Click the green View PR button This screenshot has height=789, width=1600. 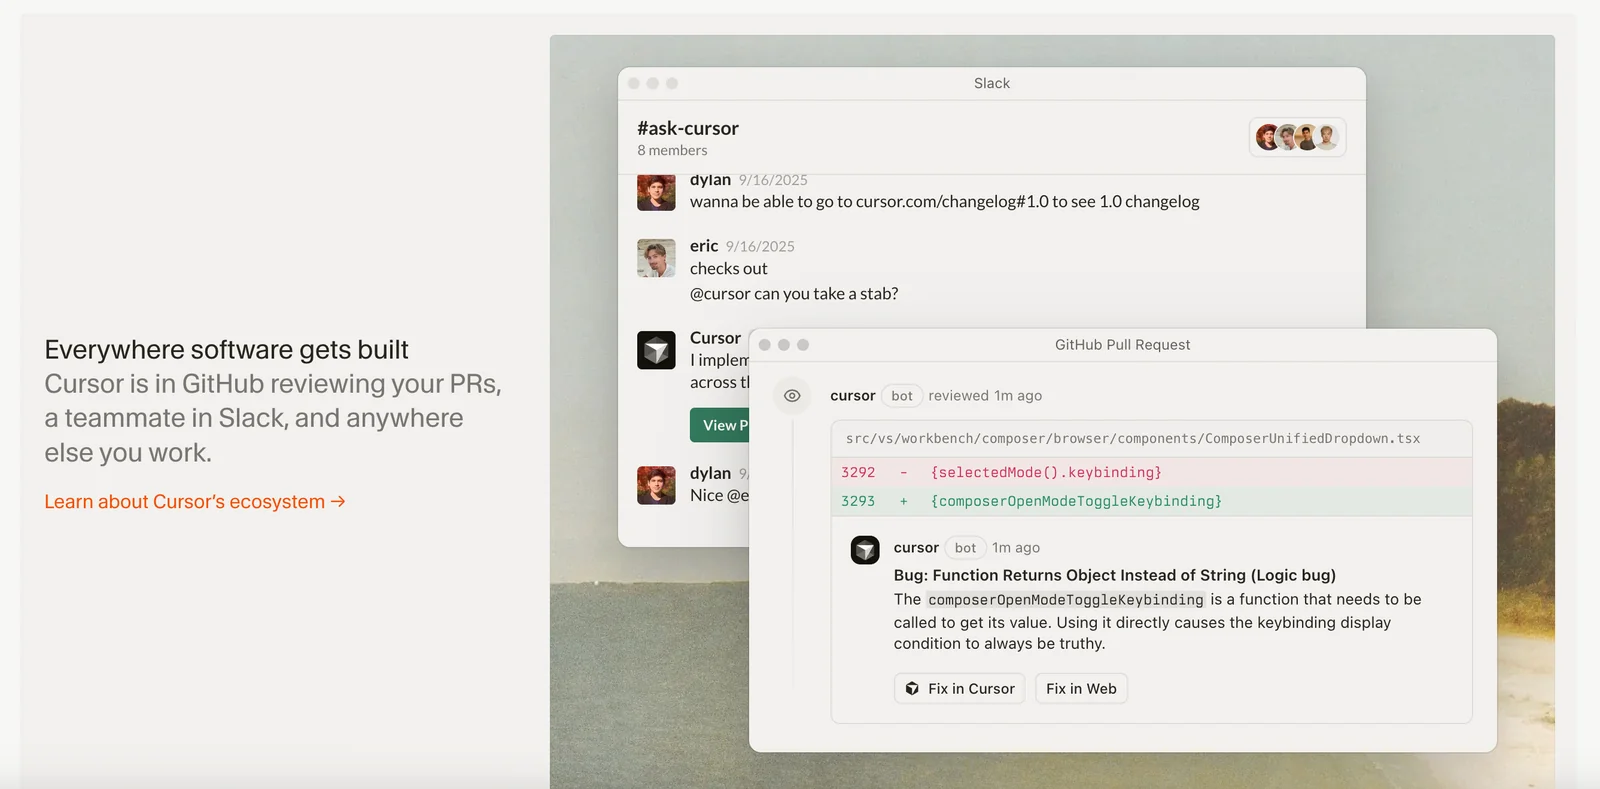pos(720,425)
